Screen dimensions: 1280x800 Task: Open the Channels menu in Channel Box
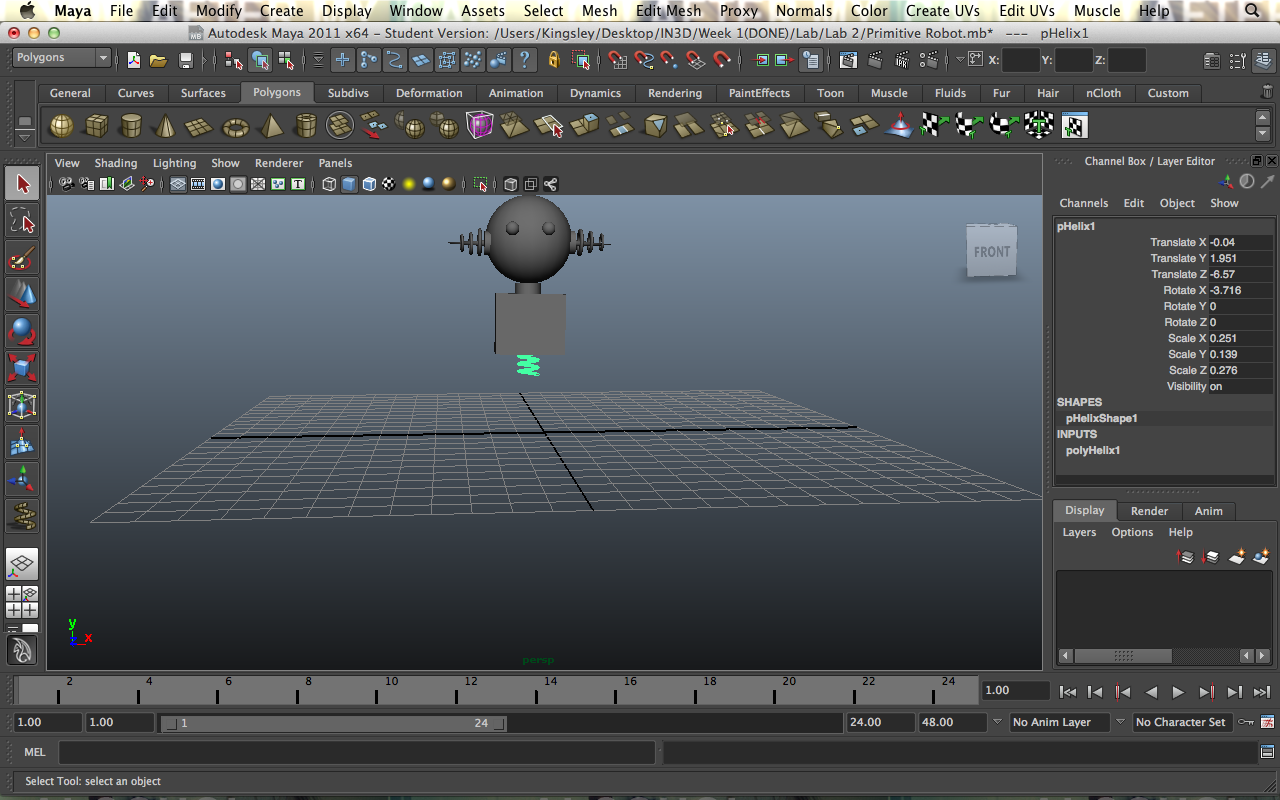coord(1084,203)
